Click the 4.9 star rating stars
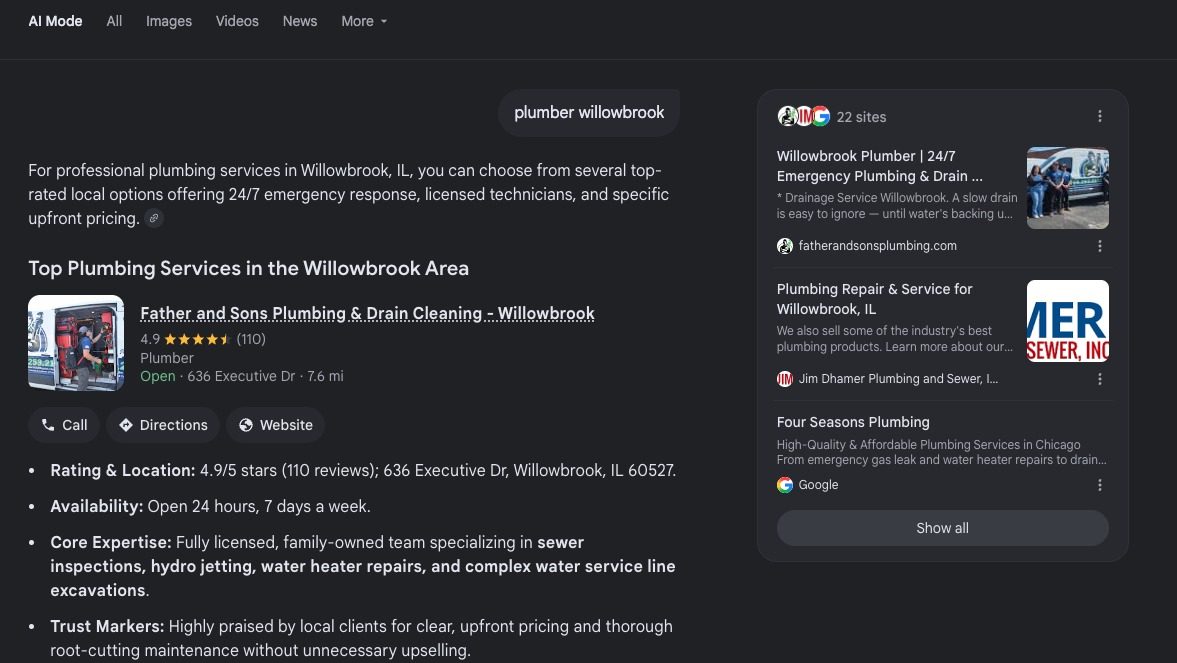 click(x=198, y=339)
